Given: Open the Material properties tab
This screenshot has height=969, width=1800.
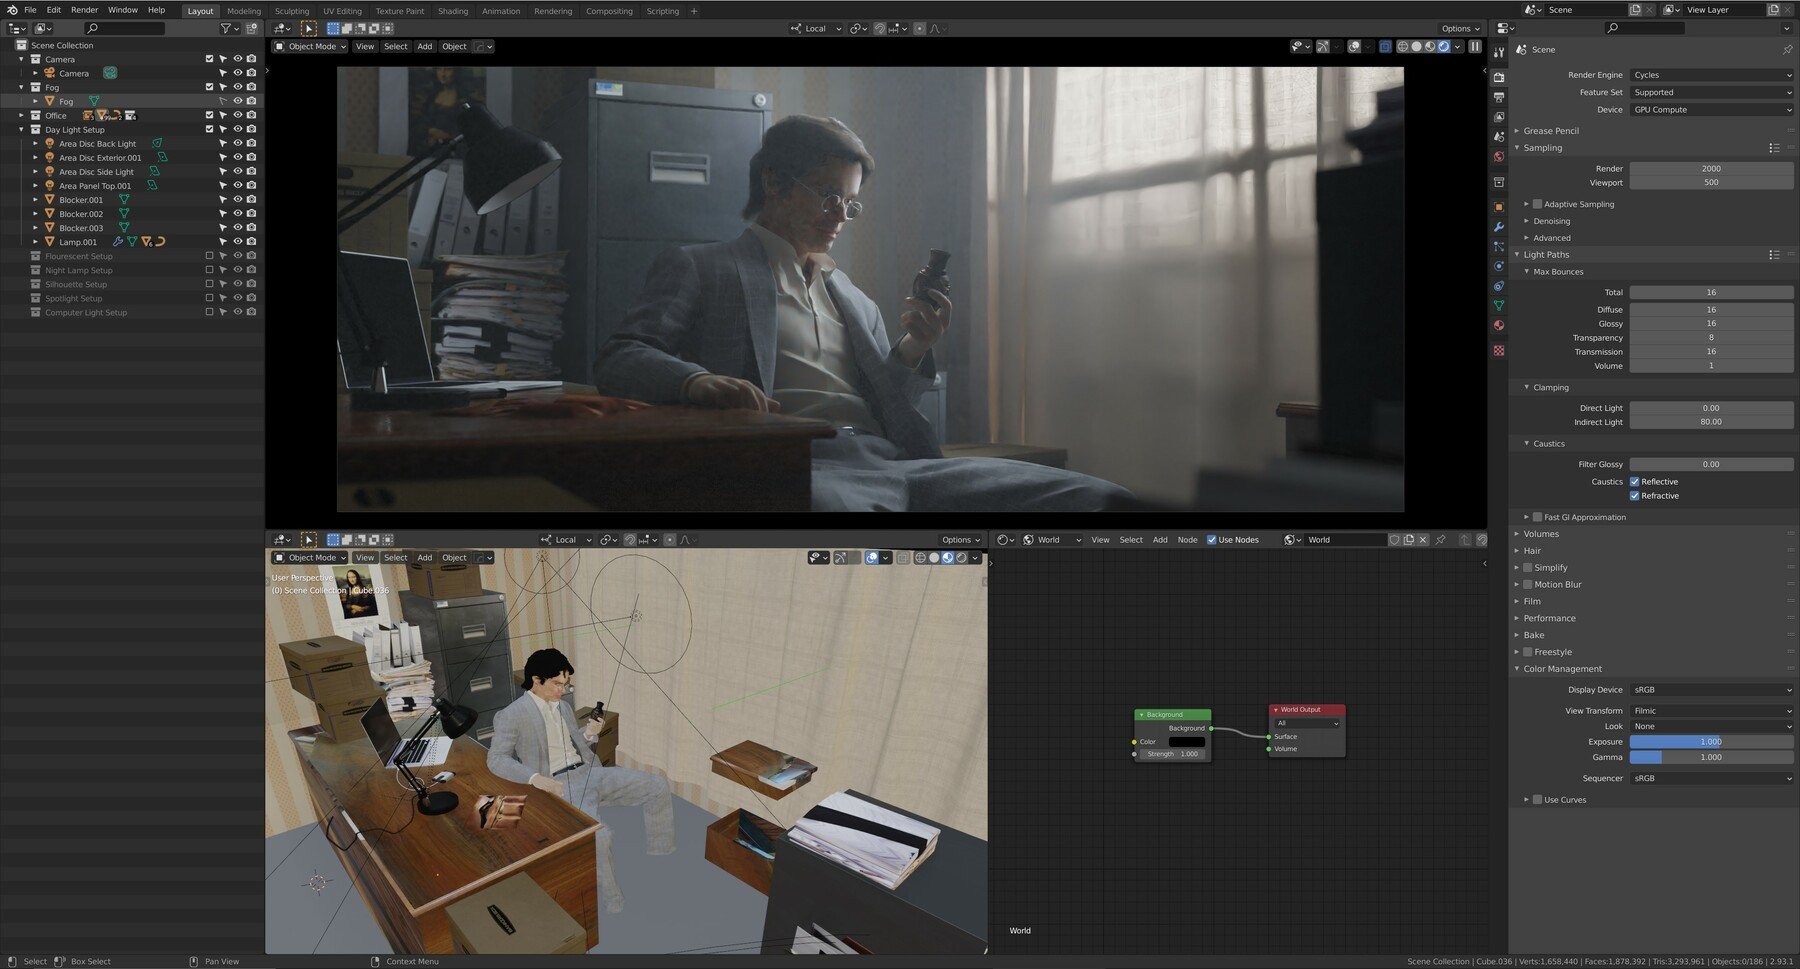Looking at the screenshot, I should pyautogui.click(x=1498, y=326).
